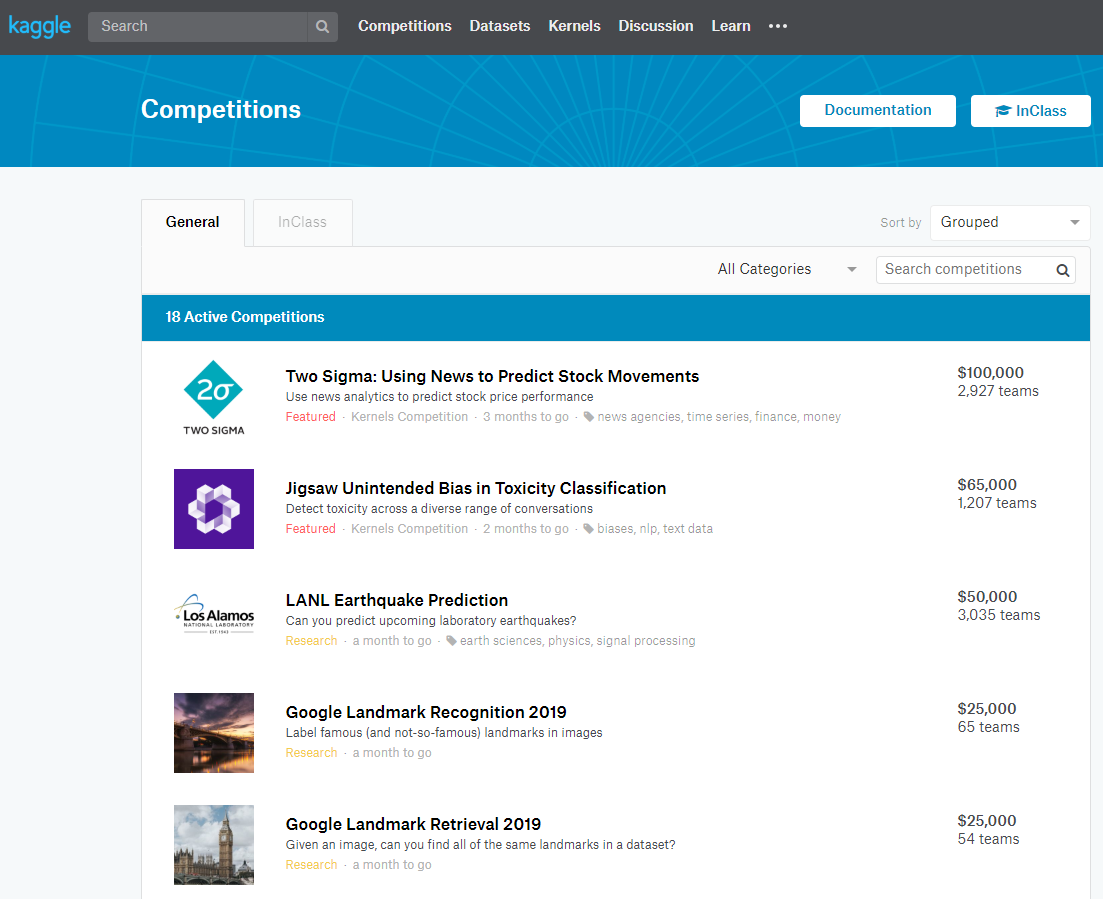Click tag icon beside biases tags
The width and height of the screenshot is (1103, 899).
click(589, 528)
